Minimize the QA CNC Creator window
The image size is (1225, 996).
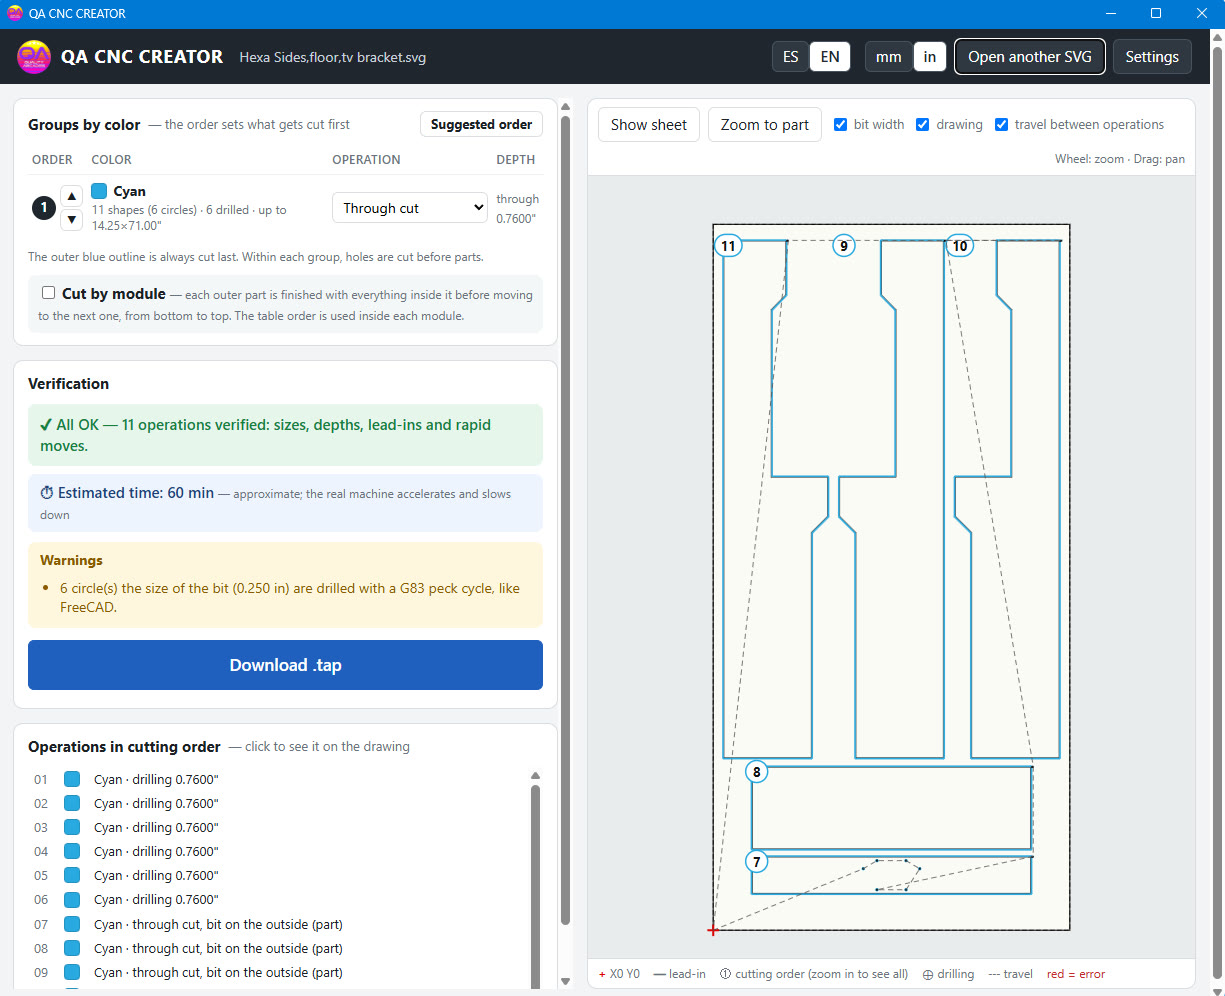1110,14
